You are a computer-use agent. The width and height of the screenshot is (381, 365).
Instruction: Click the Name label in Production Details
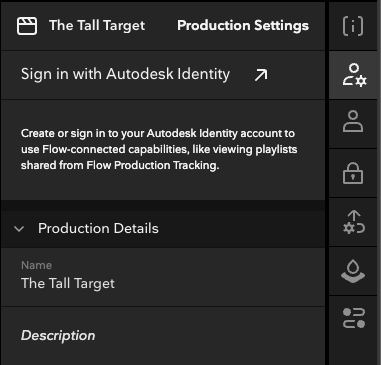36,265
